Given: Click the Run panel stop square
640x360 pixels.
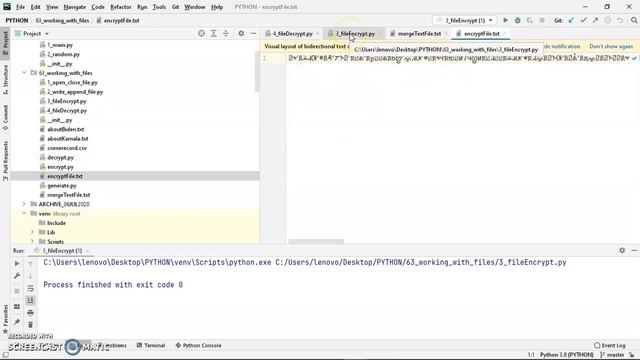Looking at the screenshot, I should [17, 291].
